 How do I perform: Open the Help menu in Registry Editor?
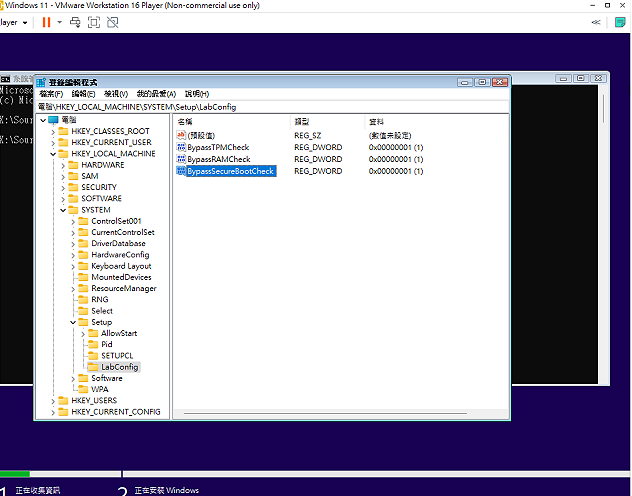click(x=197, y=94)
